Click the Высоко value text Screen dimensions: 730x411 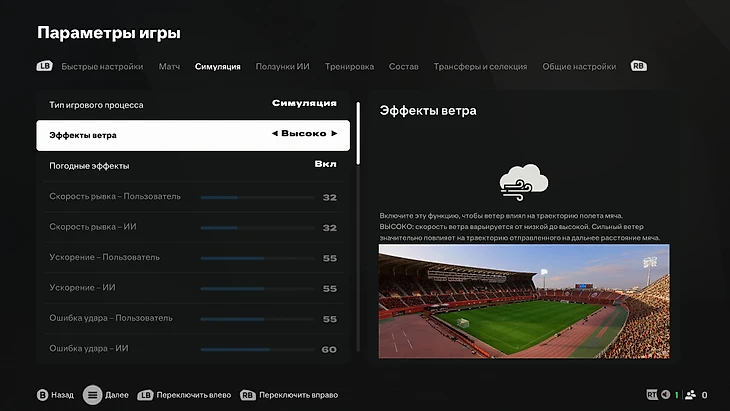(x=304, y=134)
